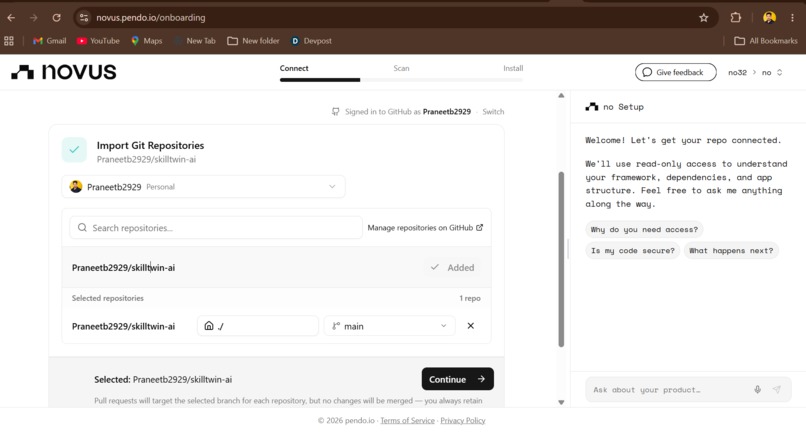Click the browser address bar URL
This screenshot has width=806, height=432.
tap(151, 17)
